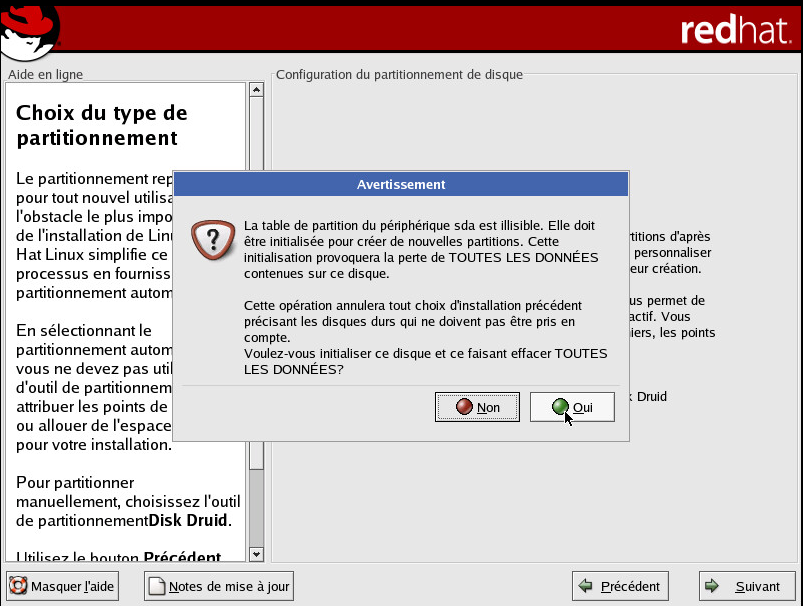Image resolution: width=803 pixels, height=606 pixels.
Task: Click the Avertissement dialog title bar
Action: pyautogui.click(x=401, y=185)
